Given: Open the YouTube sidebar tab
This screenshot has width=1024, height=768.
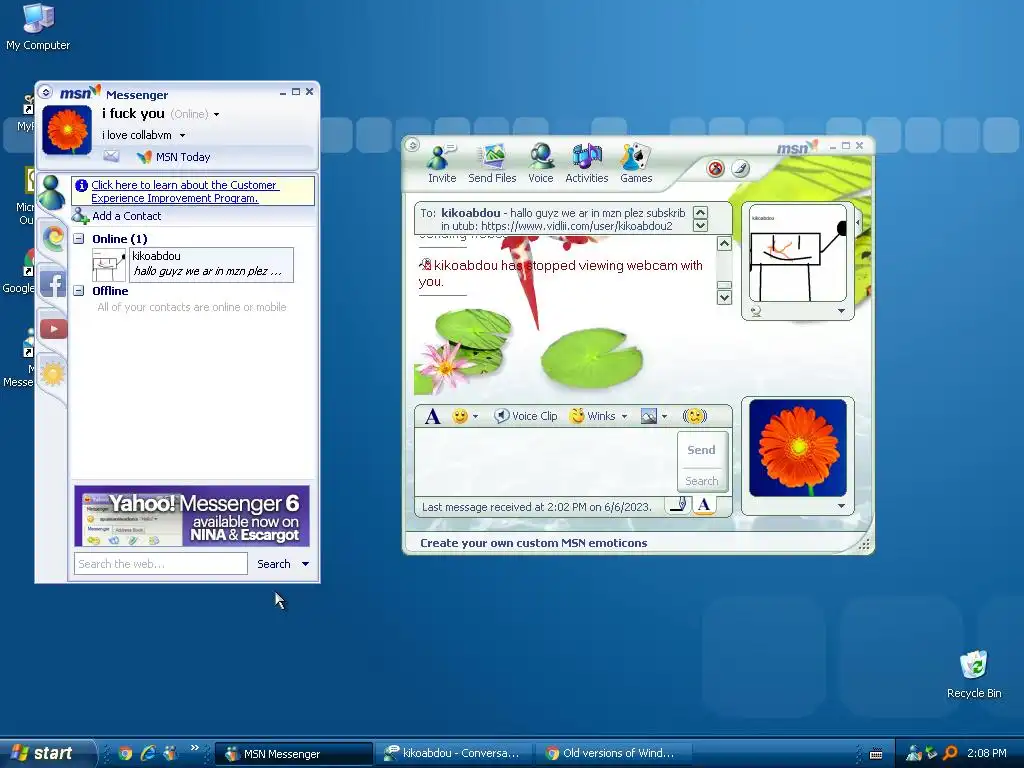Looking at the screenshot, I should [54, 328].
